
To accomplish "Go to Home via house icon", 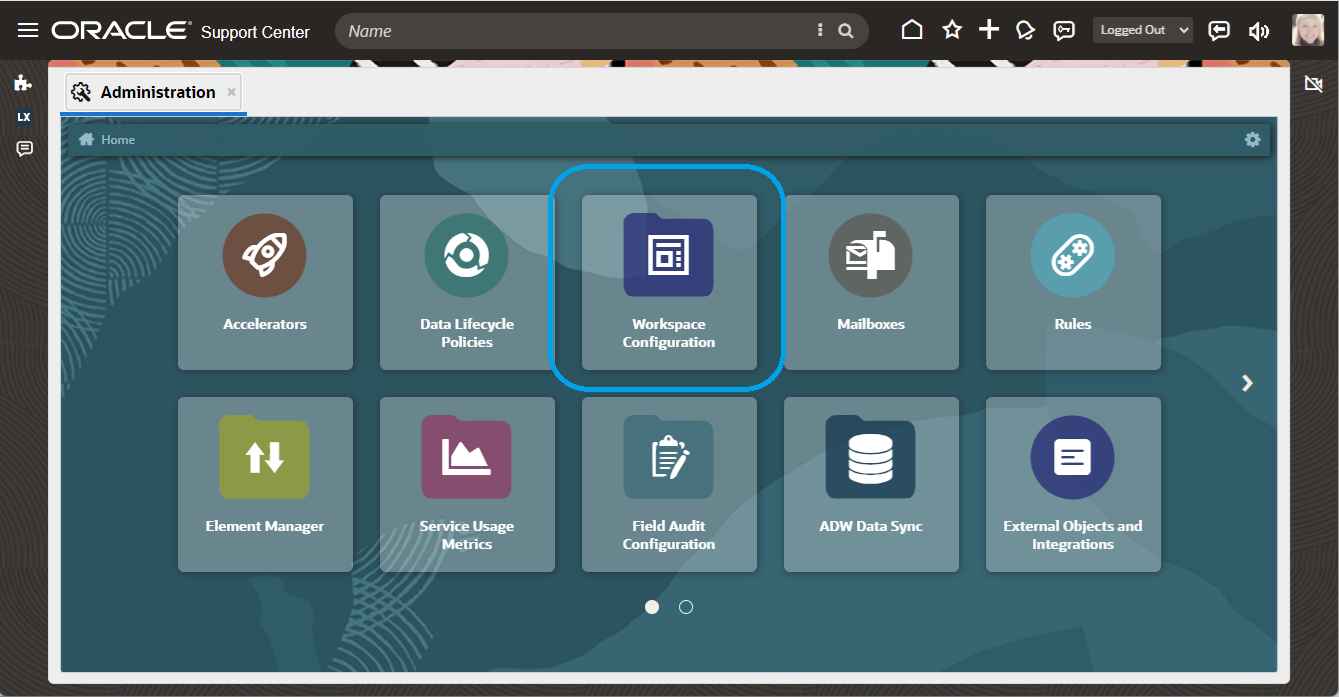I will coord(912,30).
